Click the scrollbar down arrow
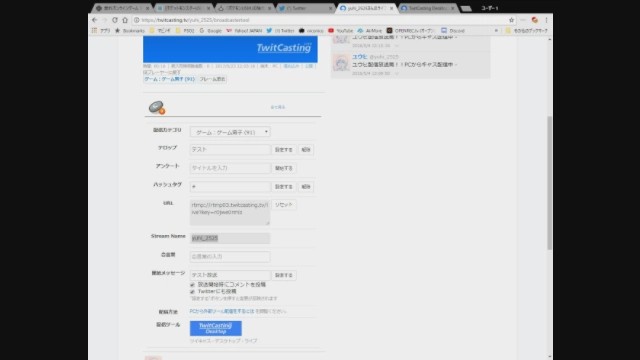This screenshot has width=640, height=360. click(x=550, y=356)
